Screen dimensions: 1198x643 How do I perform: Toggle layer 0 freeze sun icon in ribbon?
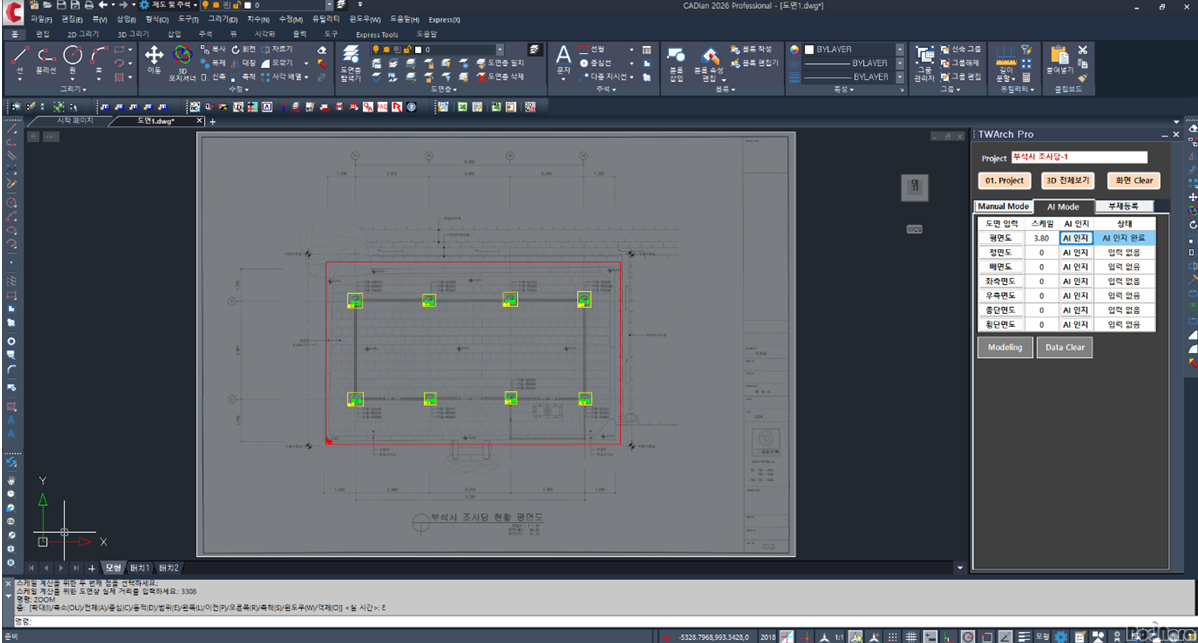click(x=386, y=49)
